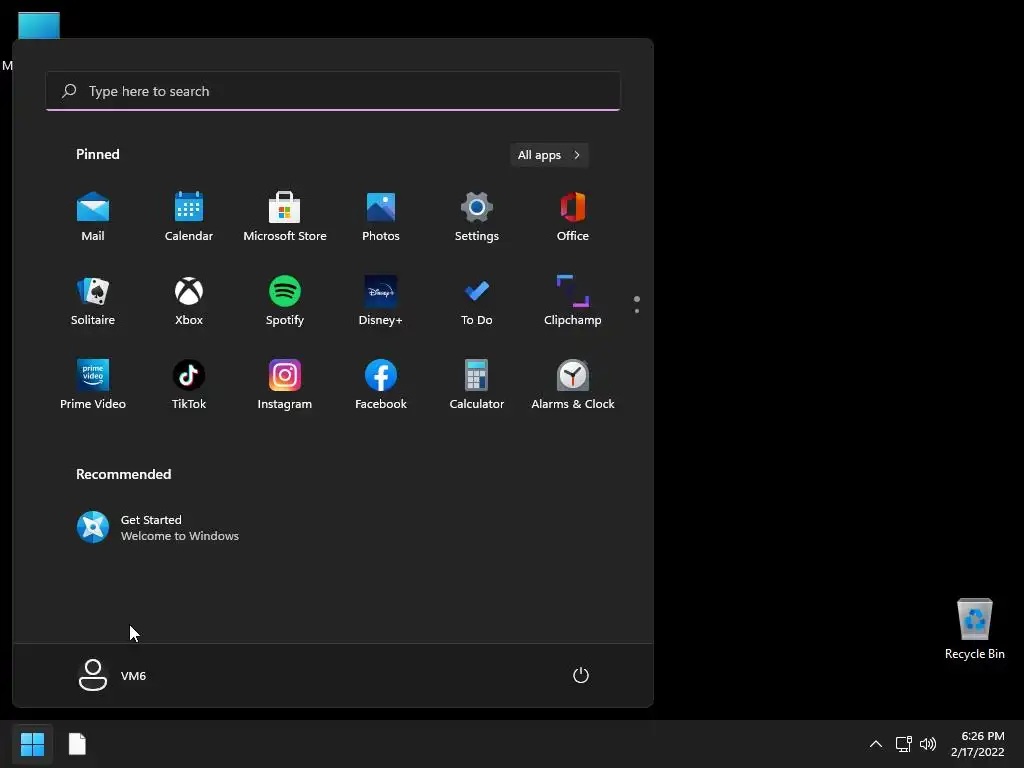
Task: Launch Spotify
Action: [285, 301]
